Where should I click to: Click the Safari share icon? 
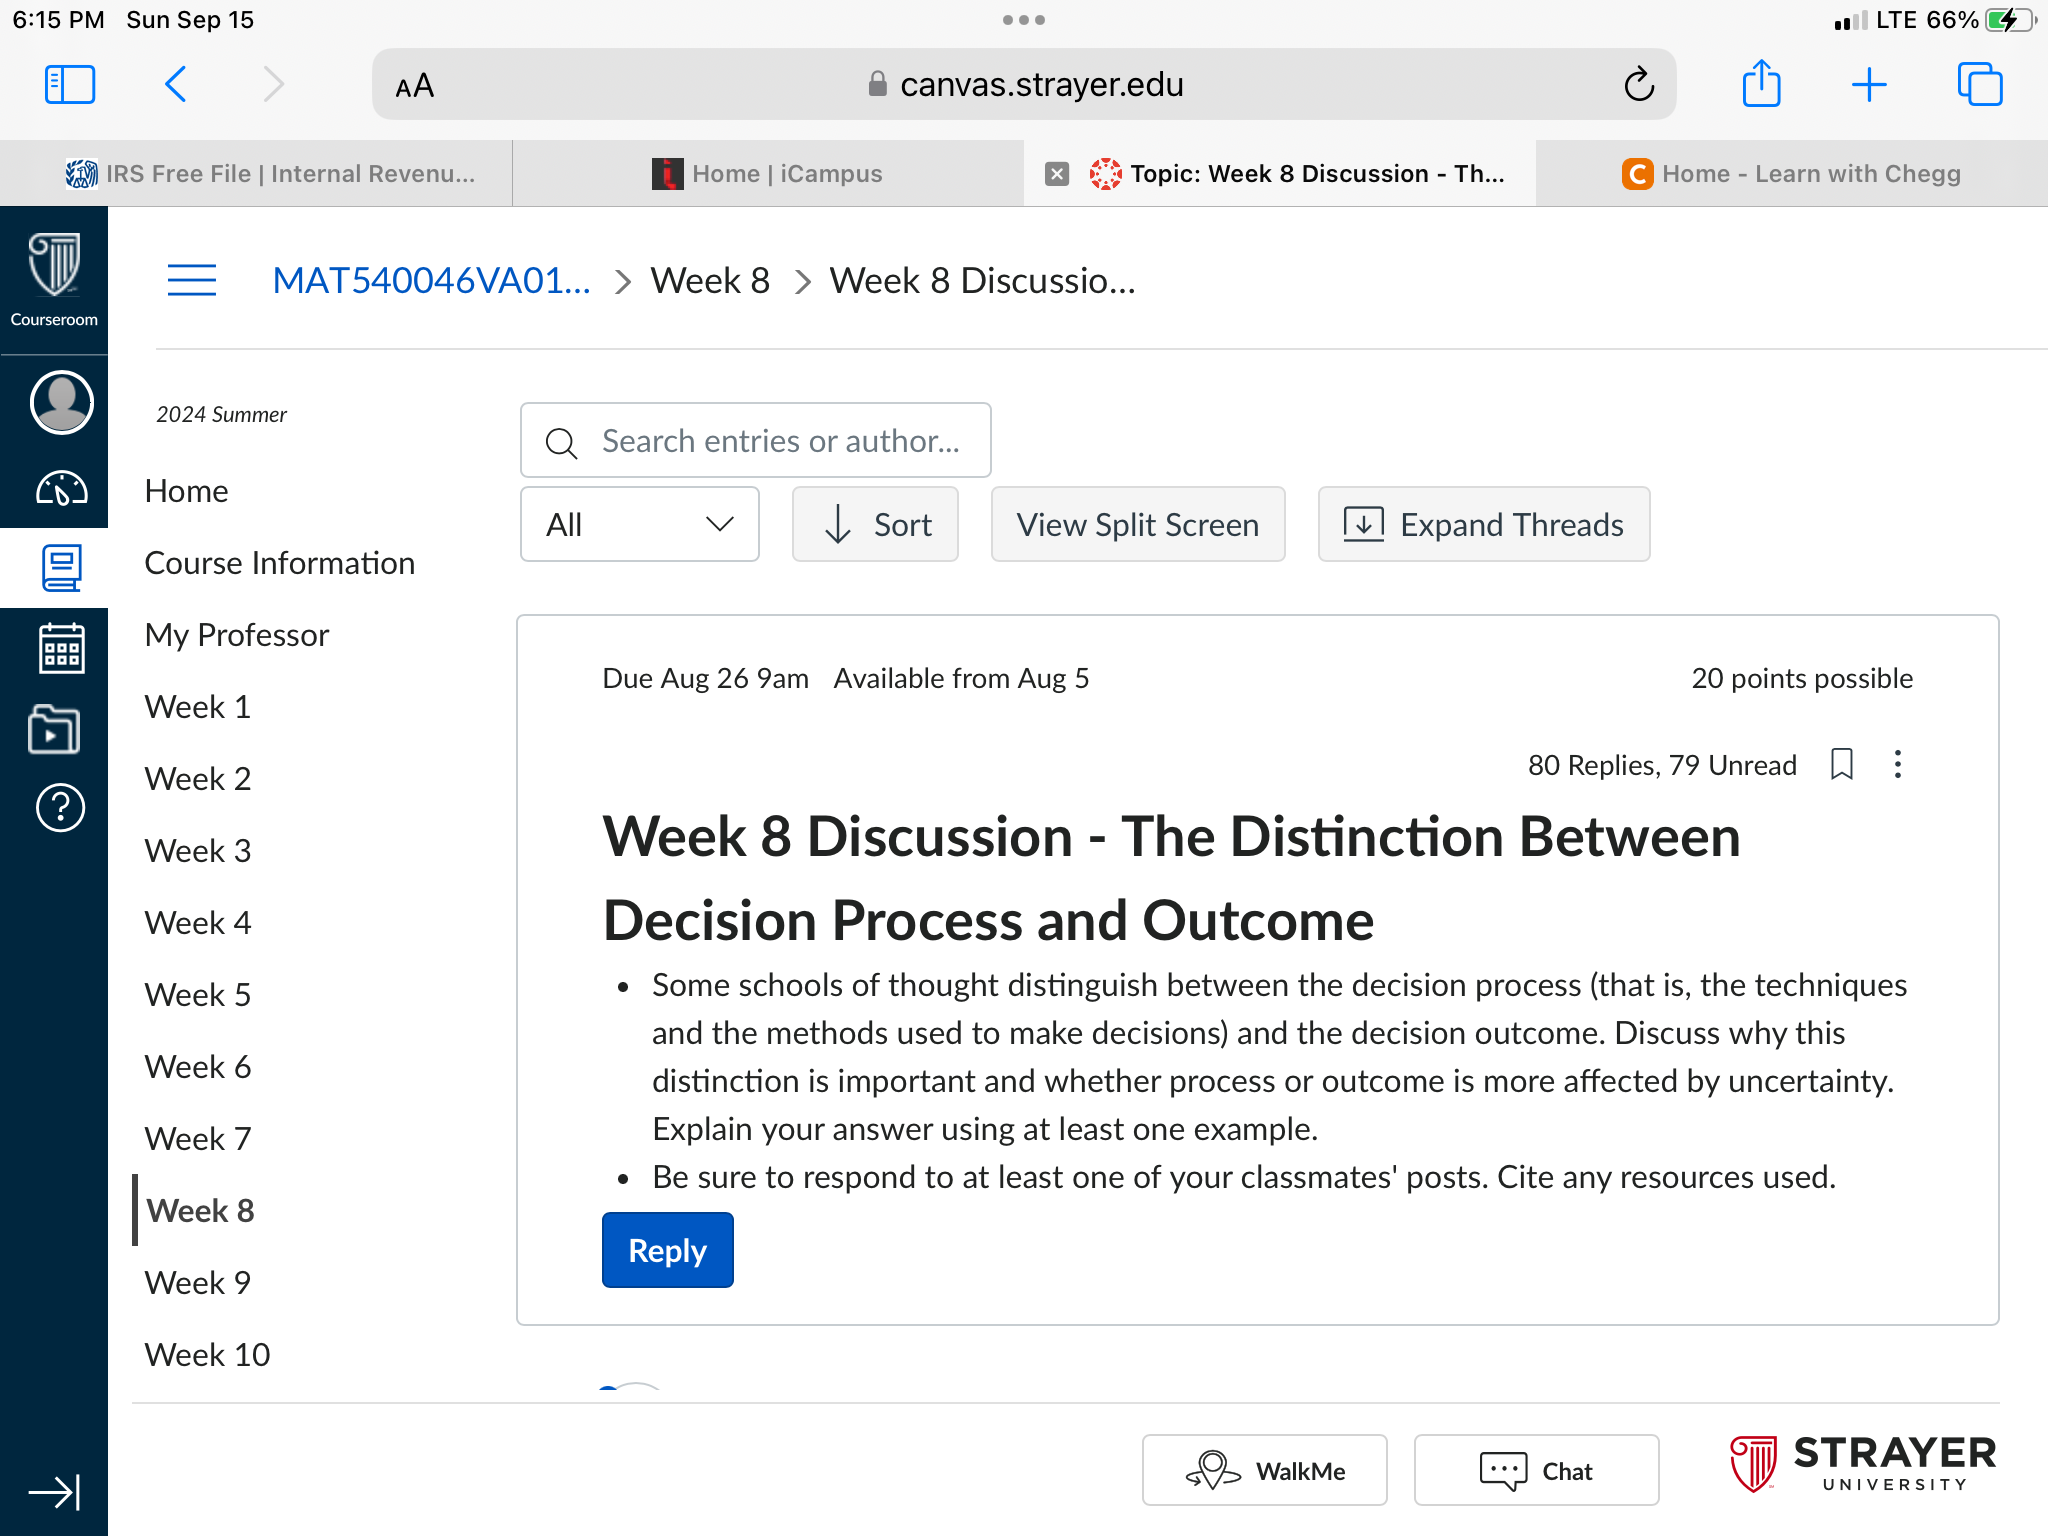point(1761,84)
